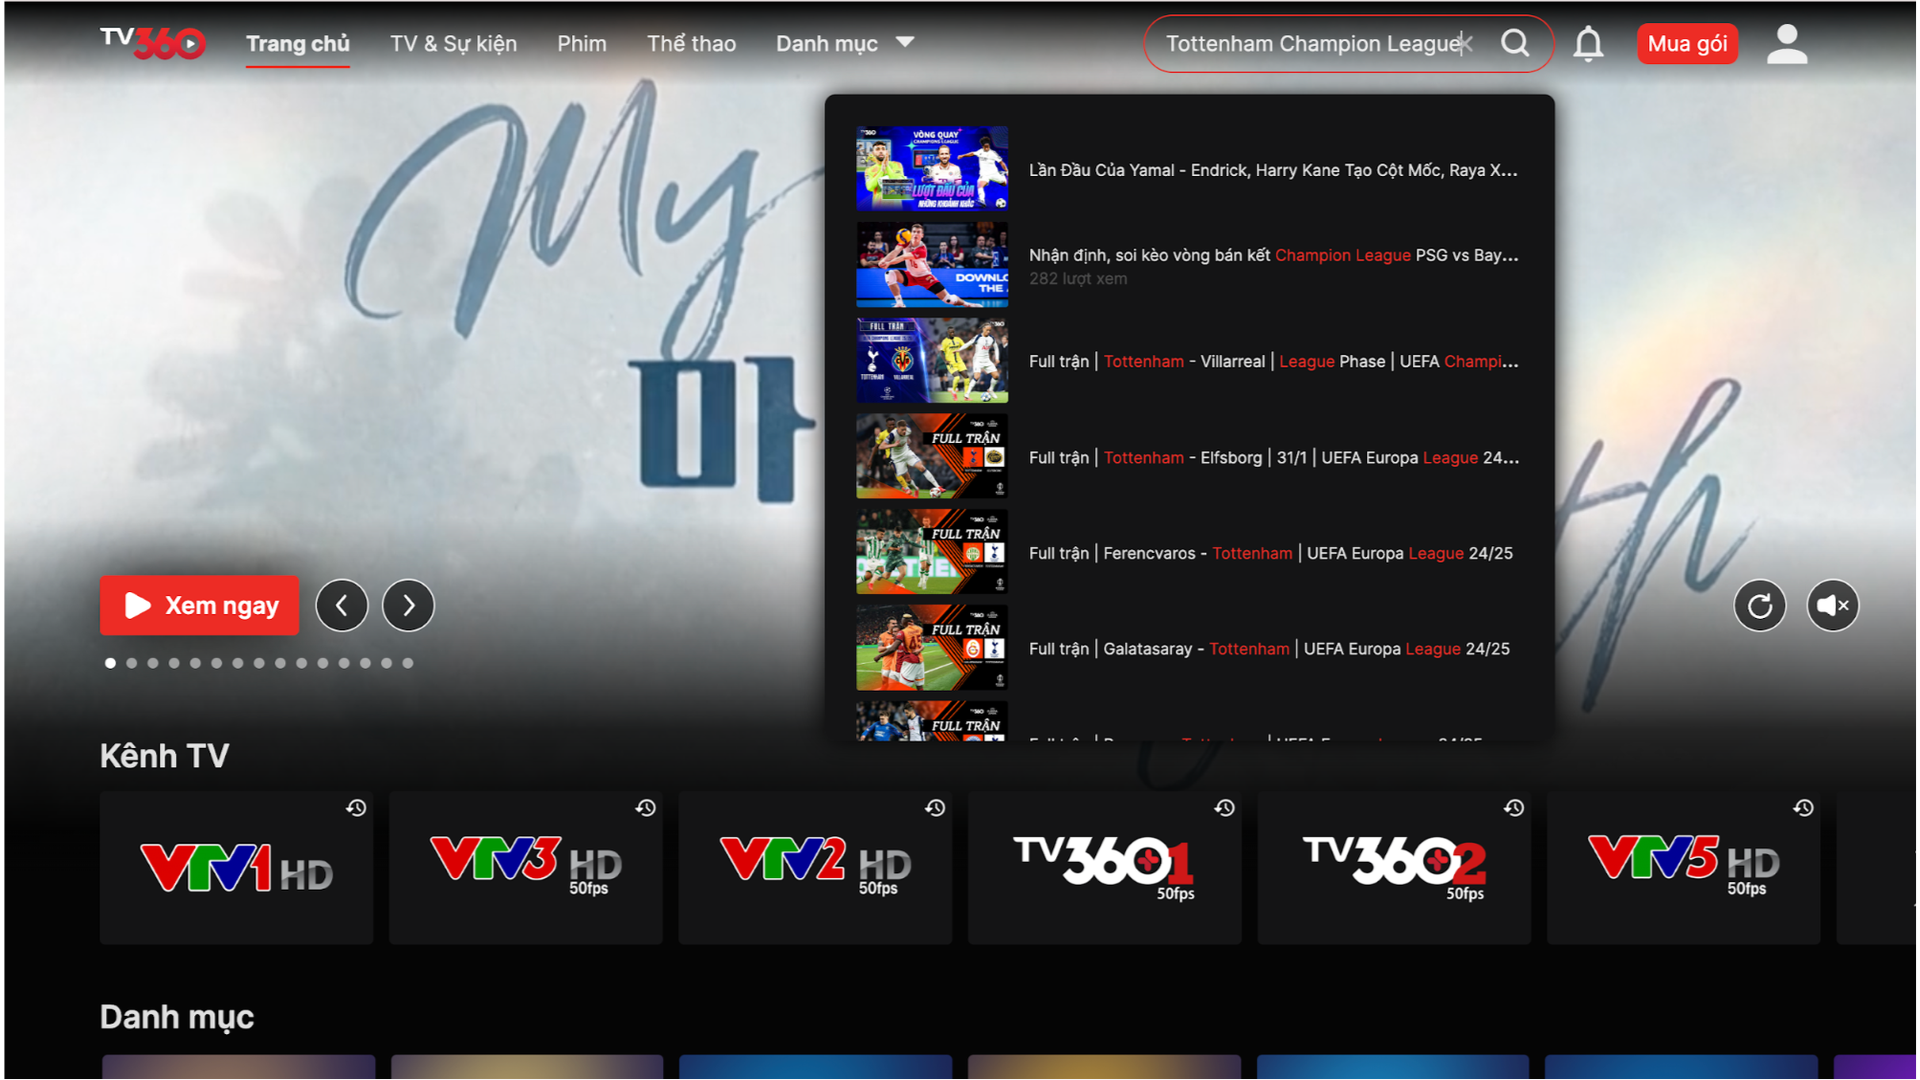The height and width of the screenshot is (1080, 1920).
Task: Show timeshift history on VTV1 HD
Action: click(x=356, y=808)
